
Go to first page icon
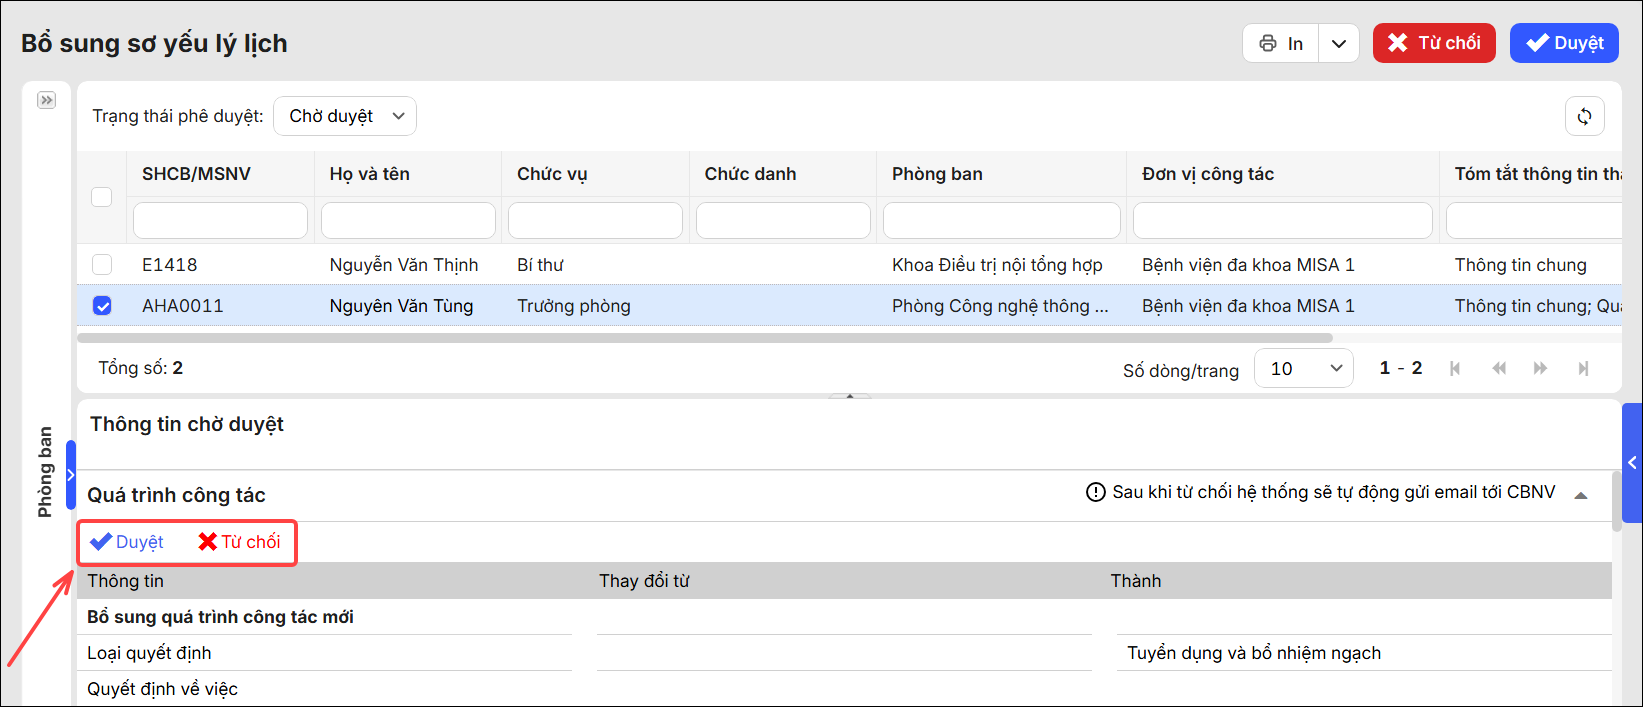(1455, 368)
